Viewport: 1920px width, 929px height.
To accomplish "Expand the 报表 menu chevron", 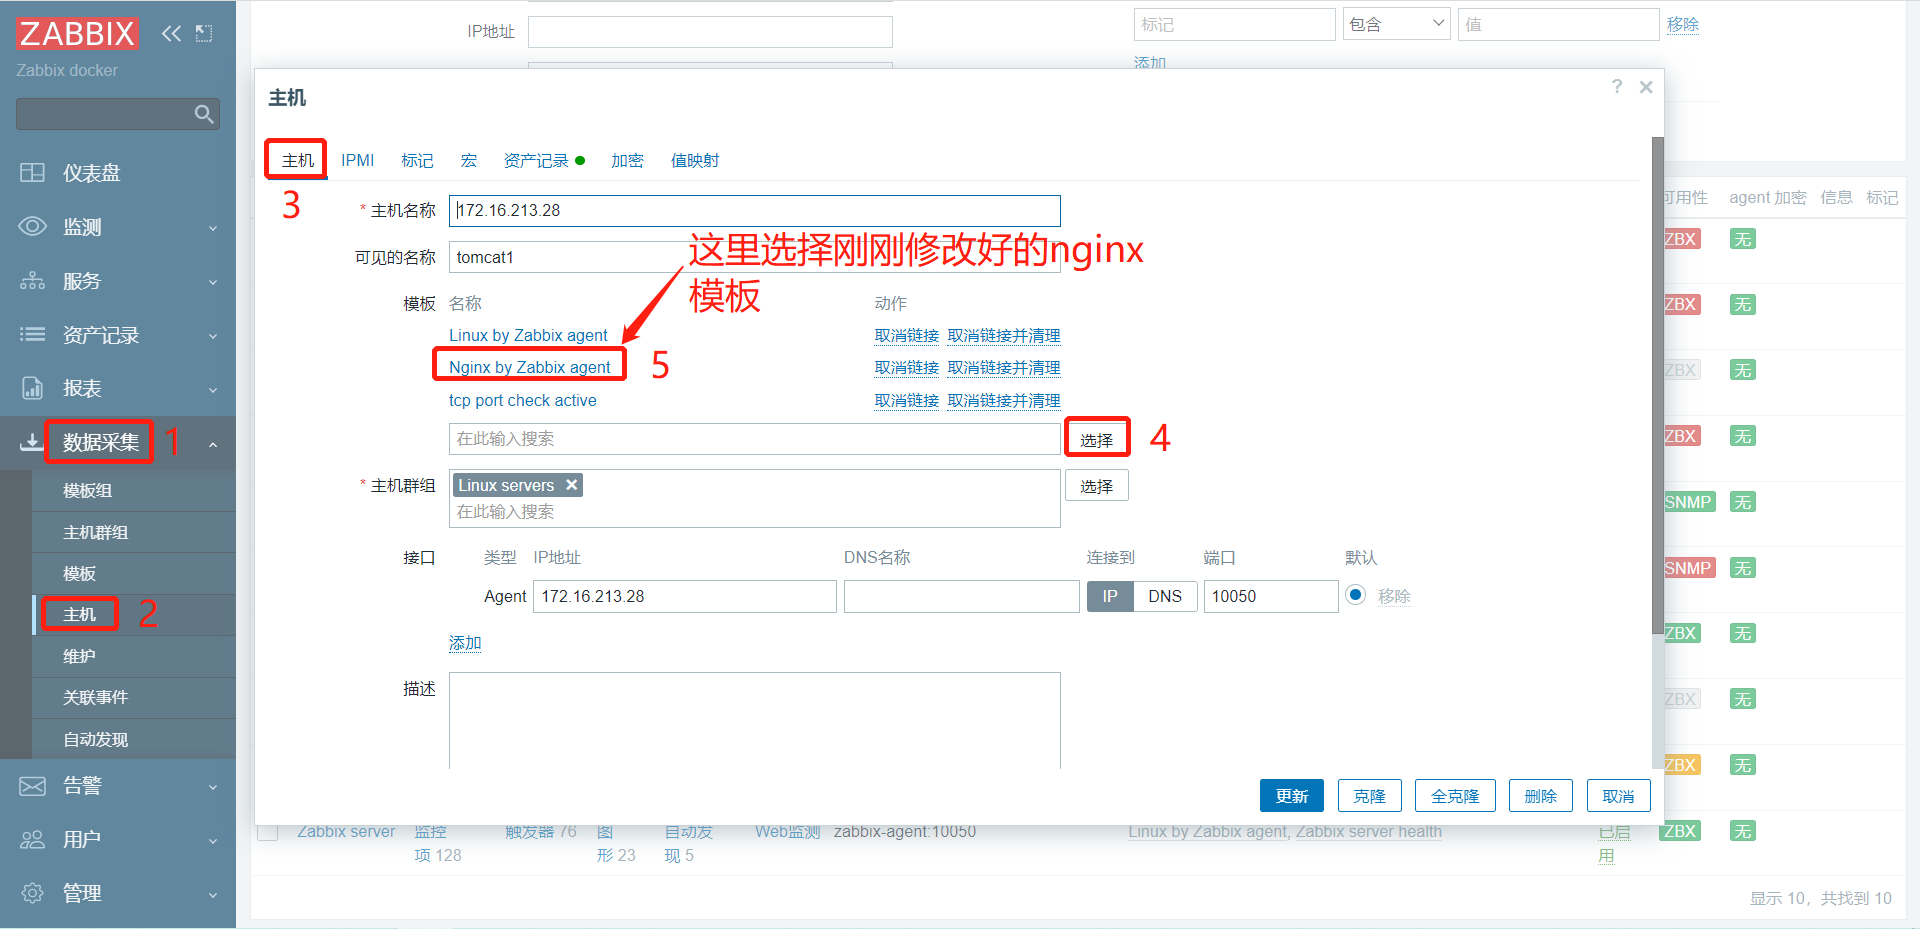I will point(213,389).
